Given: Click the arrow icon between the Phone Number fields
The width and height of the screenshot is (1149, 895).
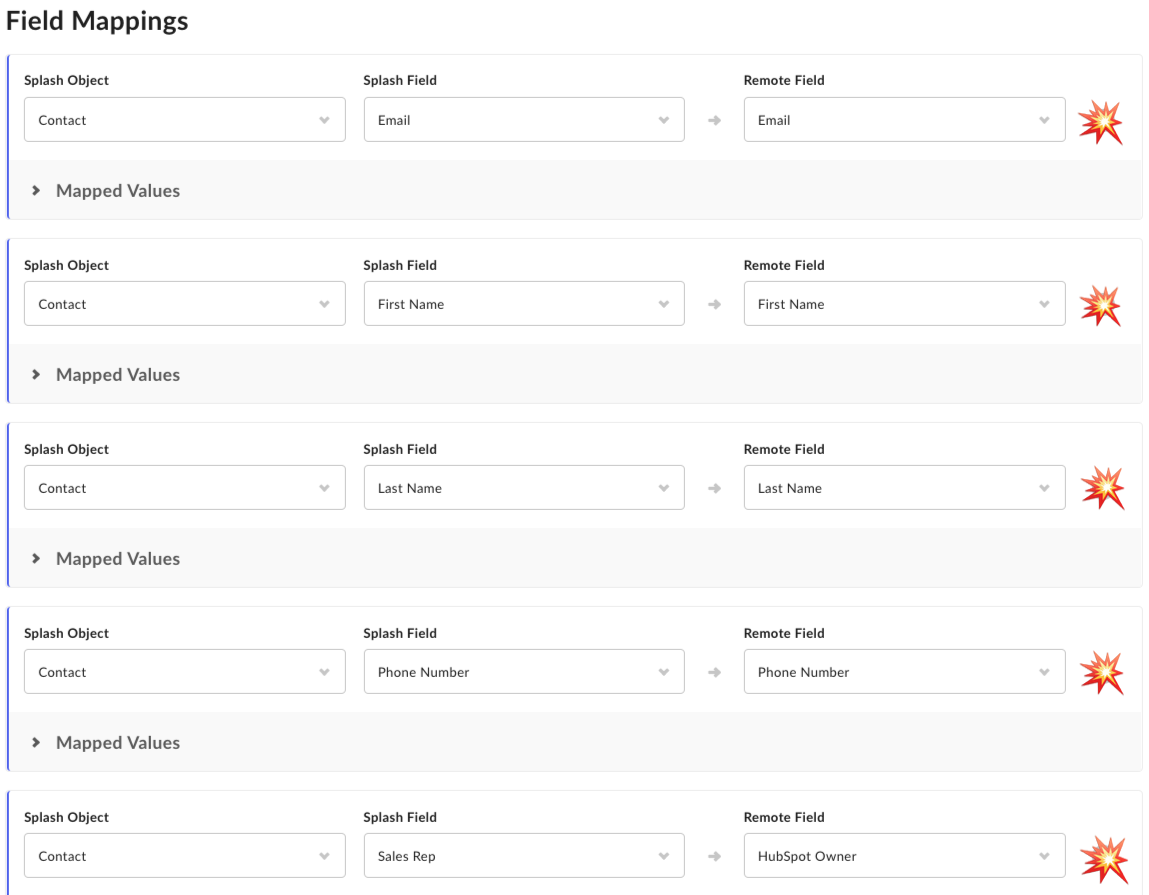Looking at the screenshot, I should (x=714, y=672).
